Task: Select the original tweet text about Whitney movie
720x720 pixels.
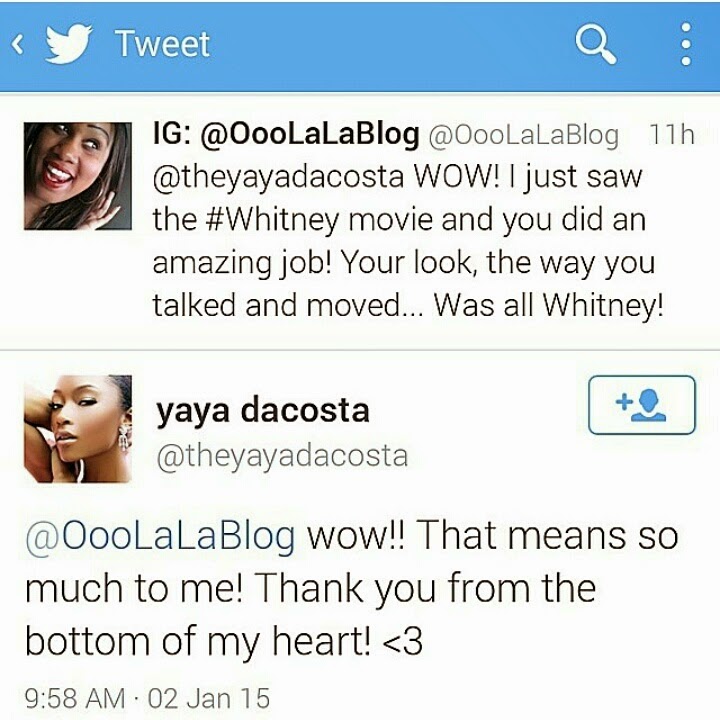Action: coord(408,241)
